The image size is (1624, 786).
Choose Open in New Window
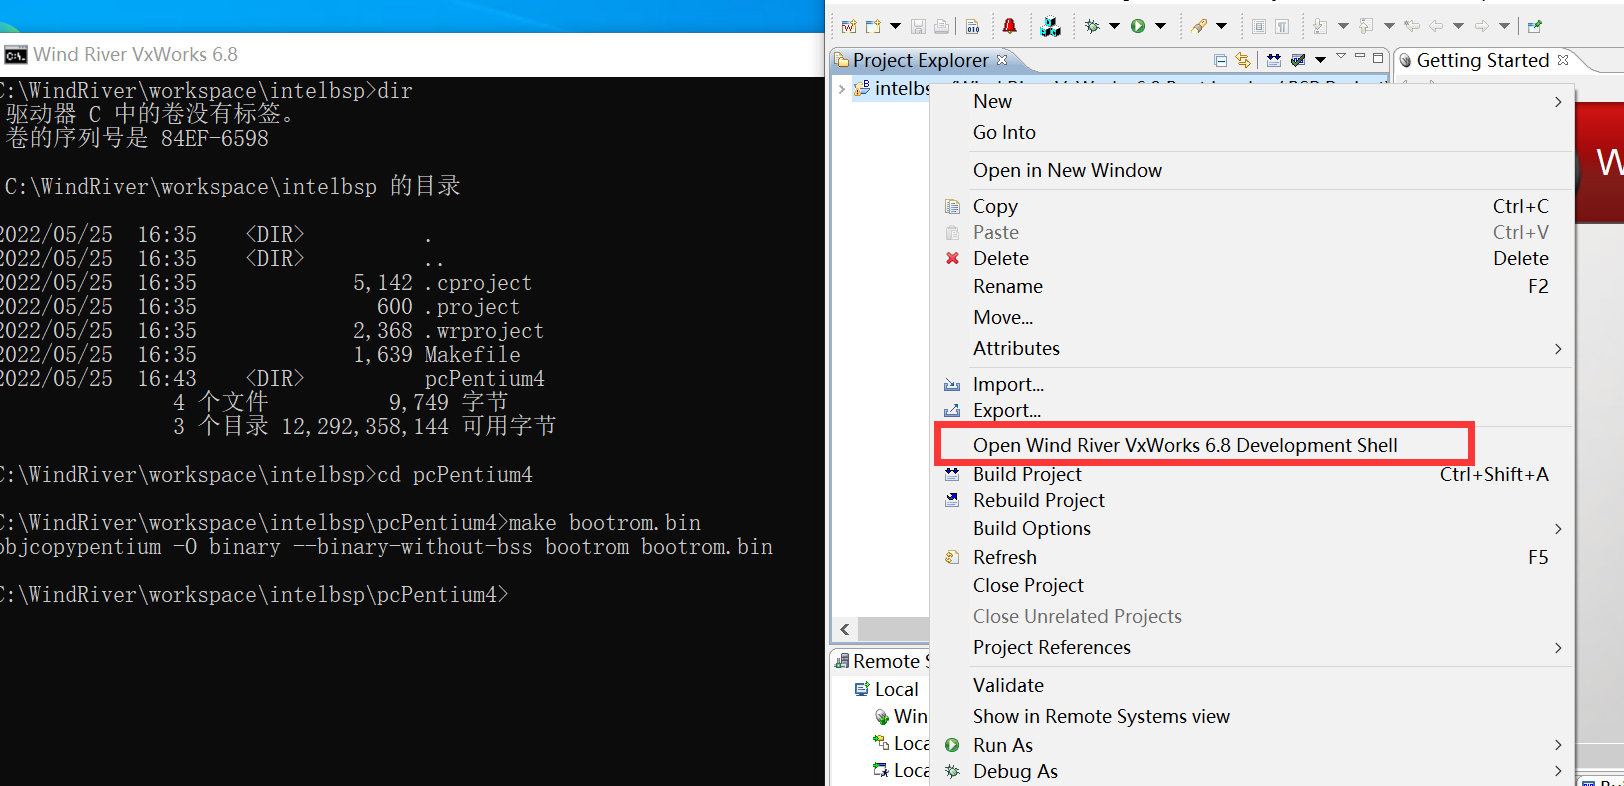[x=1251, y=170]
